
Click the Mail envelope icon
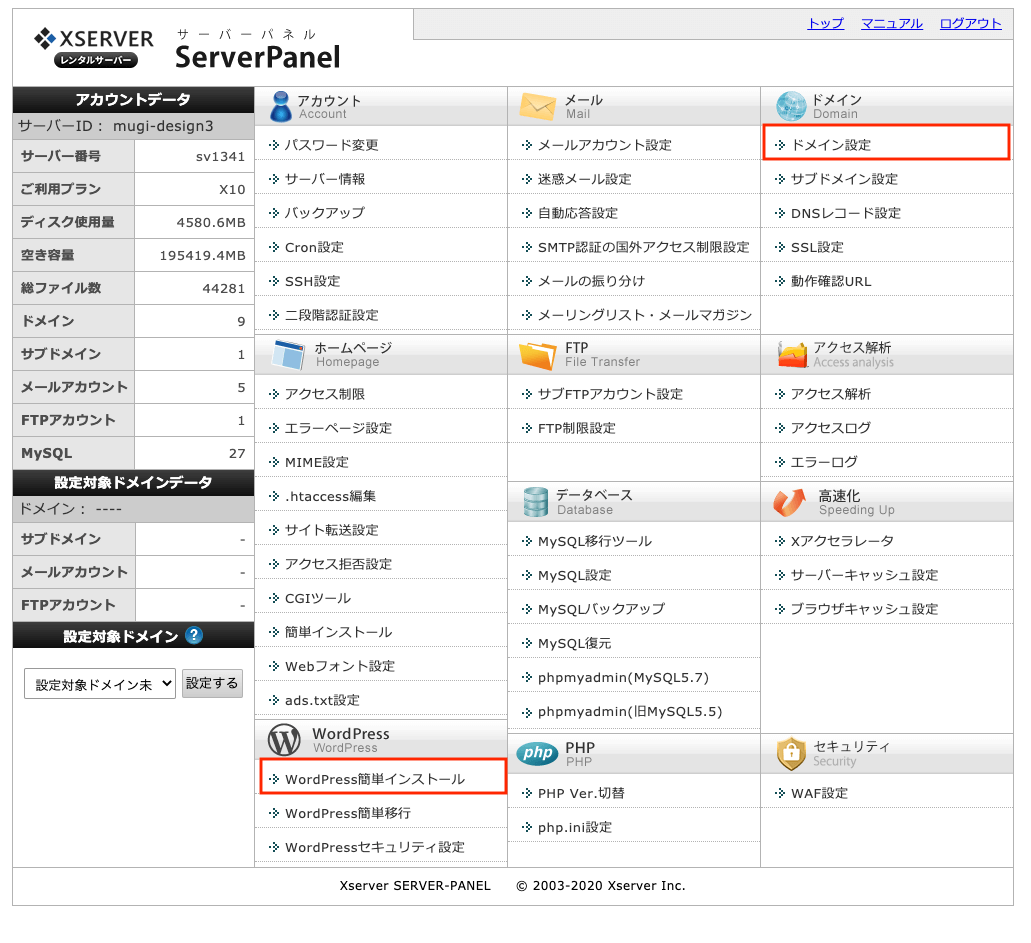click(537, 106)
